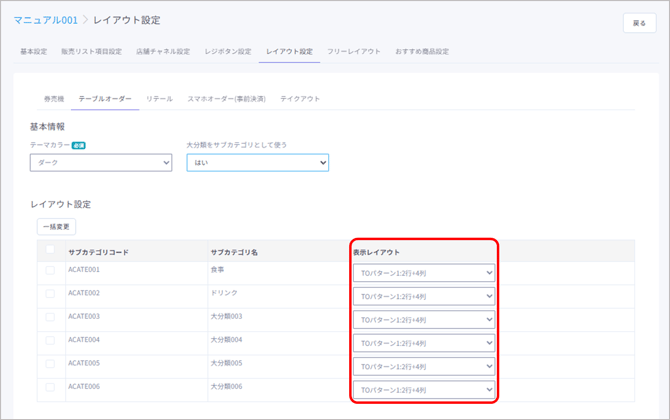This screenshot has height=420, width=670.
Task: Expand the テーマカラー dropdown
Action: point(101,162)
